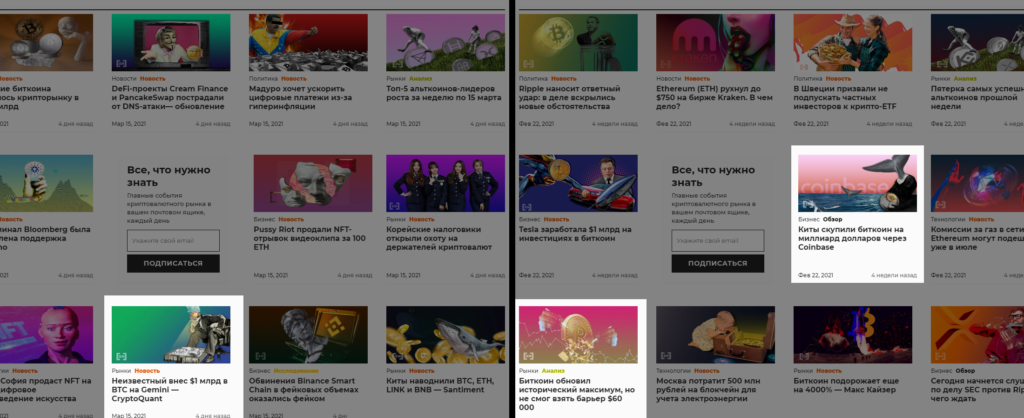1024x418 pixels.
Task: Open Korean tax officers article image
Action: pos(445,183)
